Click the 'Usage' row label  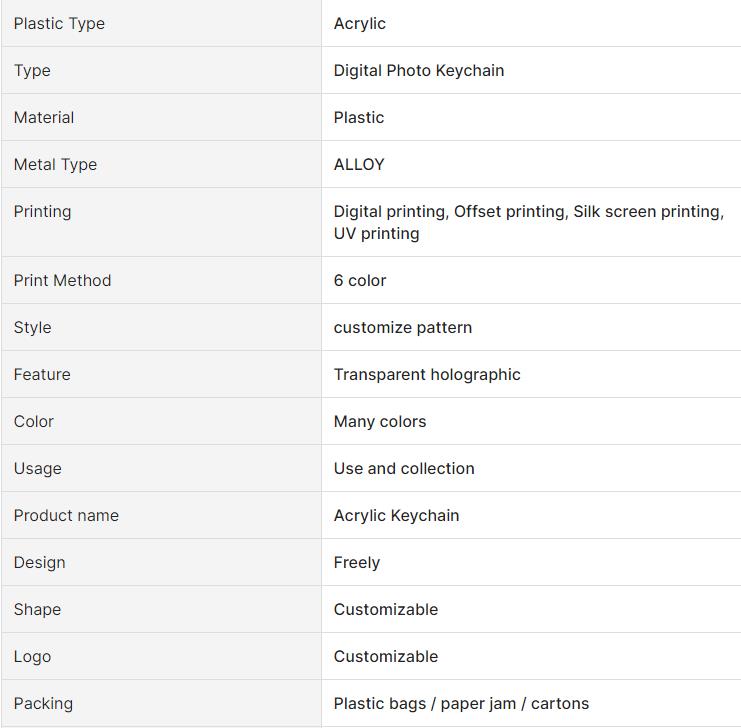coord(38,468)
